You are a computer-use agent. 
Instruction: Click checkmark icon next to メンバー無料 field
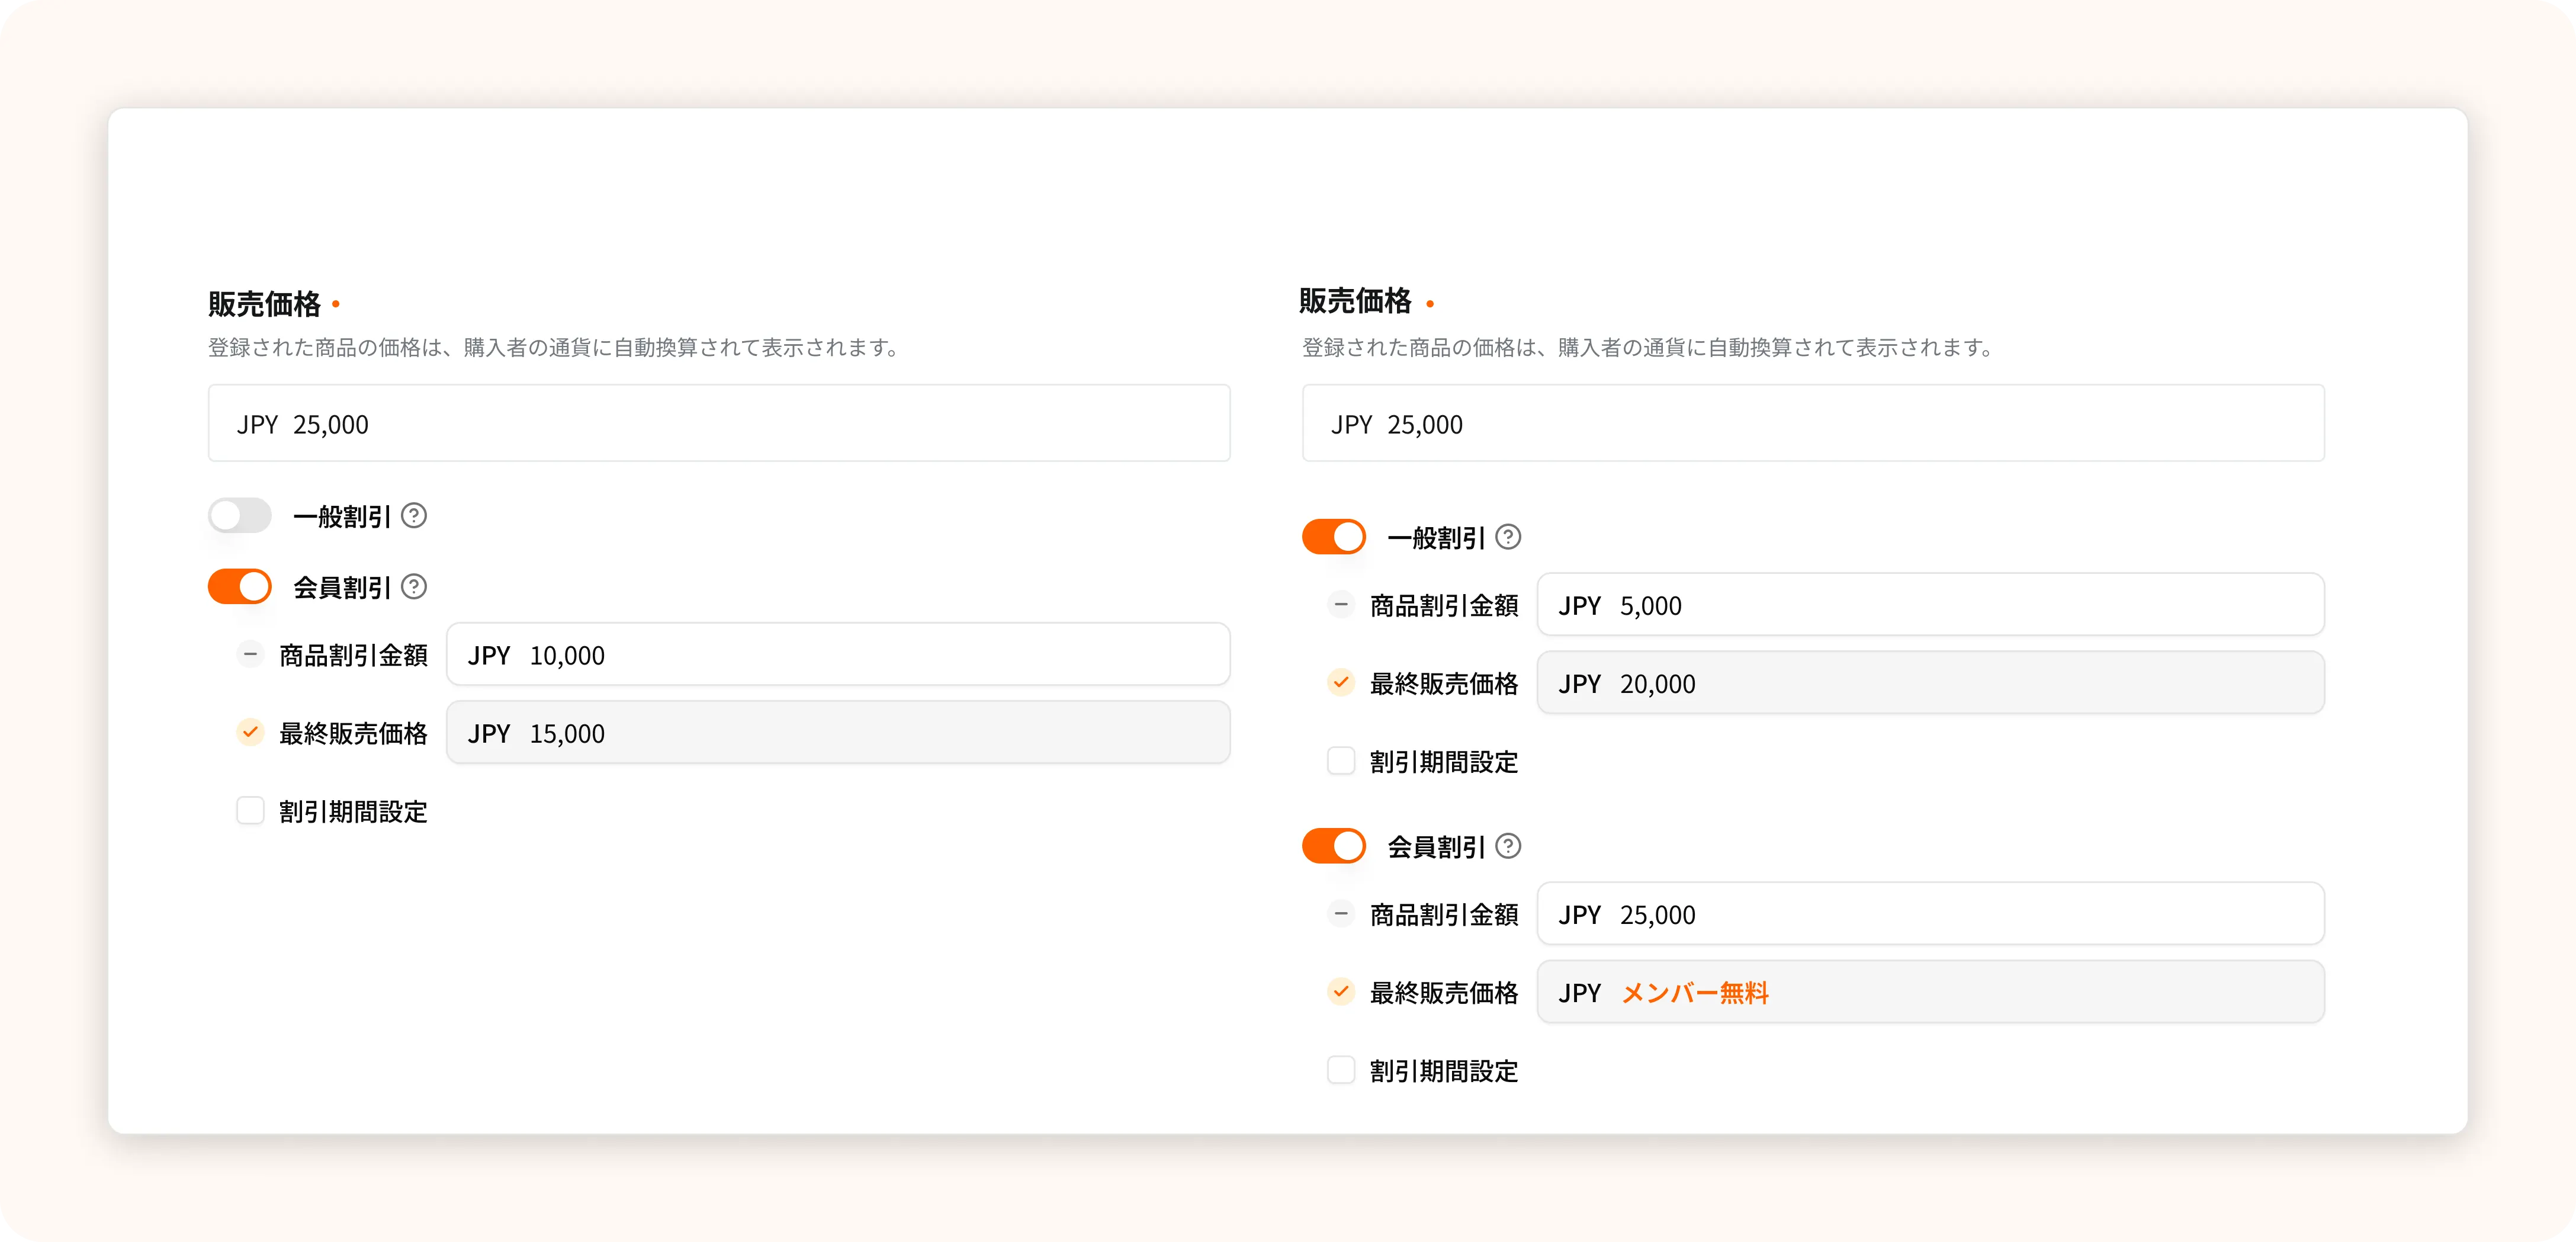pos(1341,991)
